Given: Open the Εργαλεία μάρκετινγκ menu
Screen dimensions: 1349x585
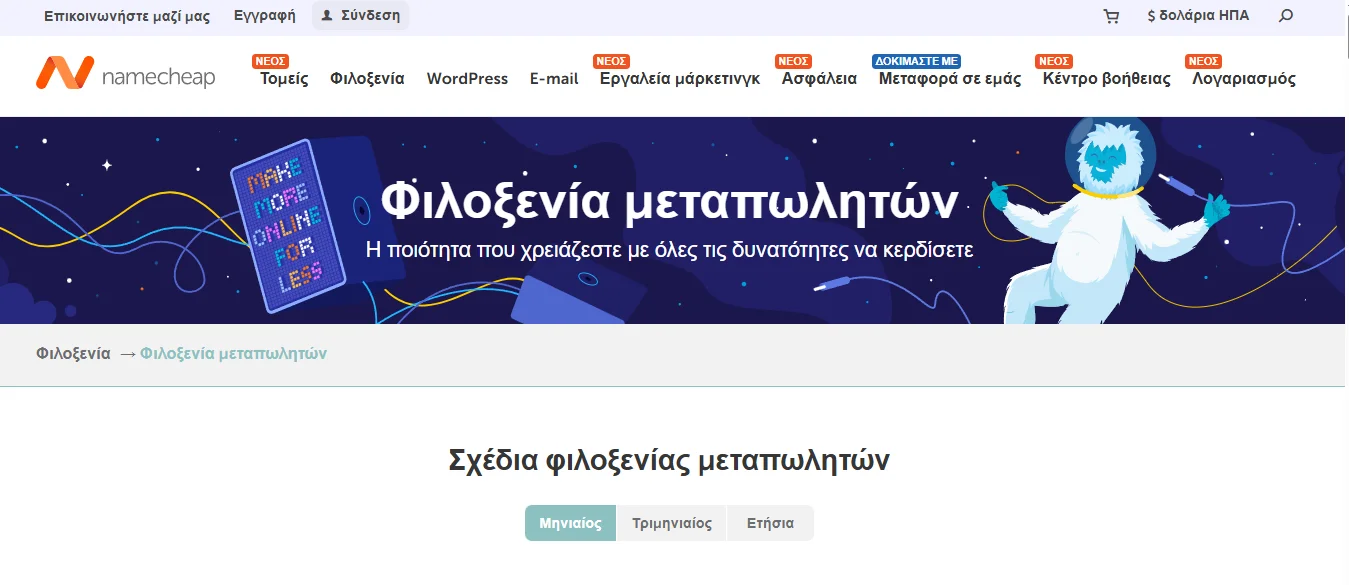Looking at the screenshot, I should (680, 78).
